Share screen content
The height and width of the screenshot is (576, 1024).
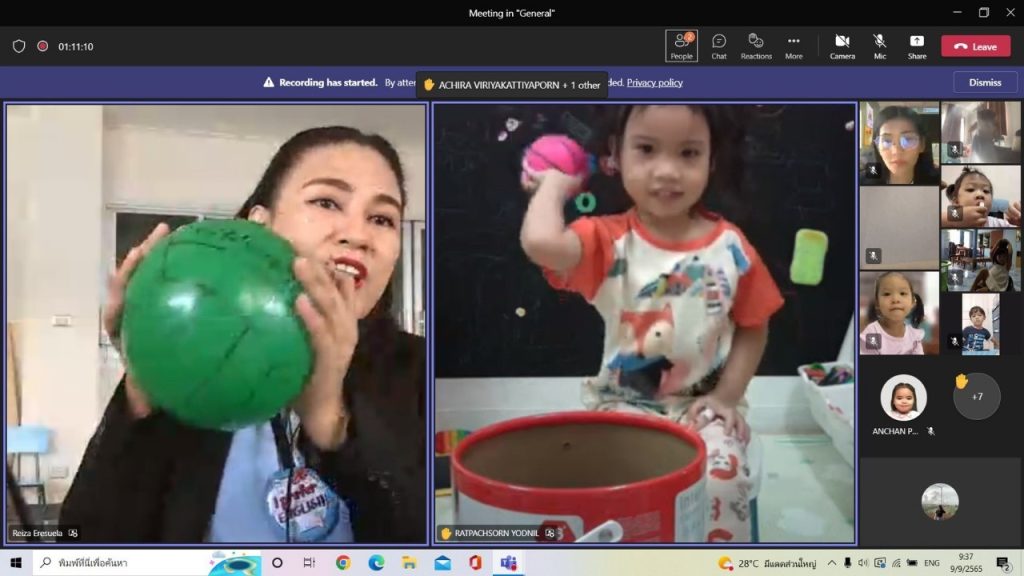coord(917,46)
